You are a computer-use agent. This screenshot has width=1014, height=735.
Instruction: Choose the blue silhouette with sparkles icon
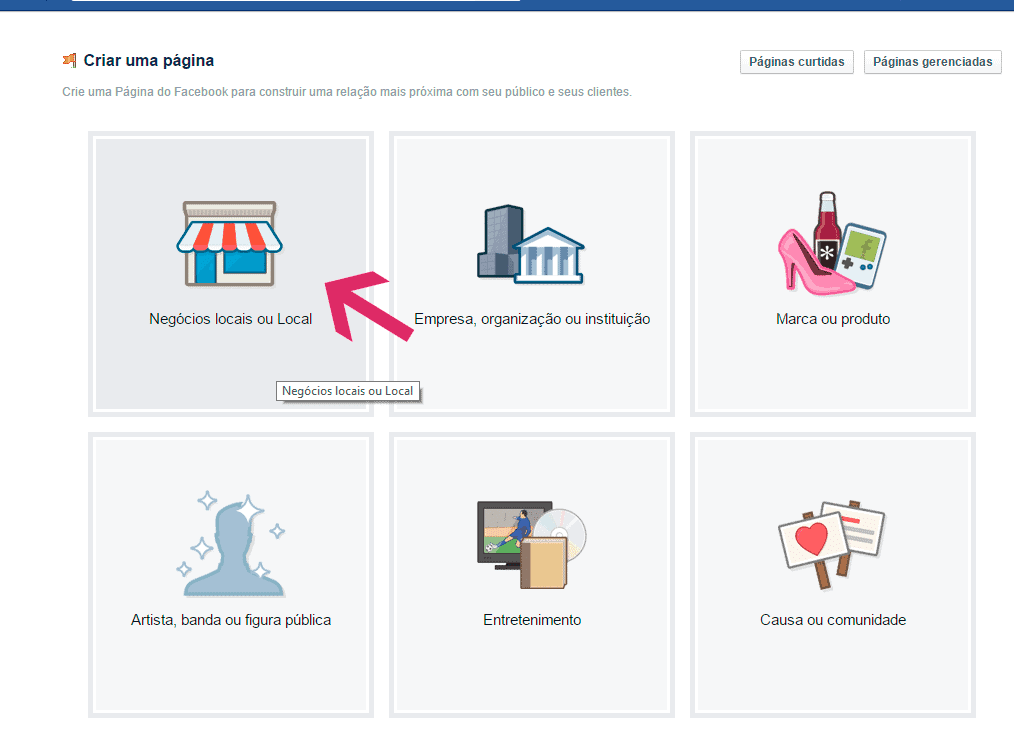[x=231, y=543]
